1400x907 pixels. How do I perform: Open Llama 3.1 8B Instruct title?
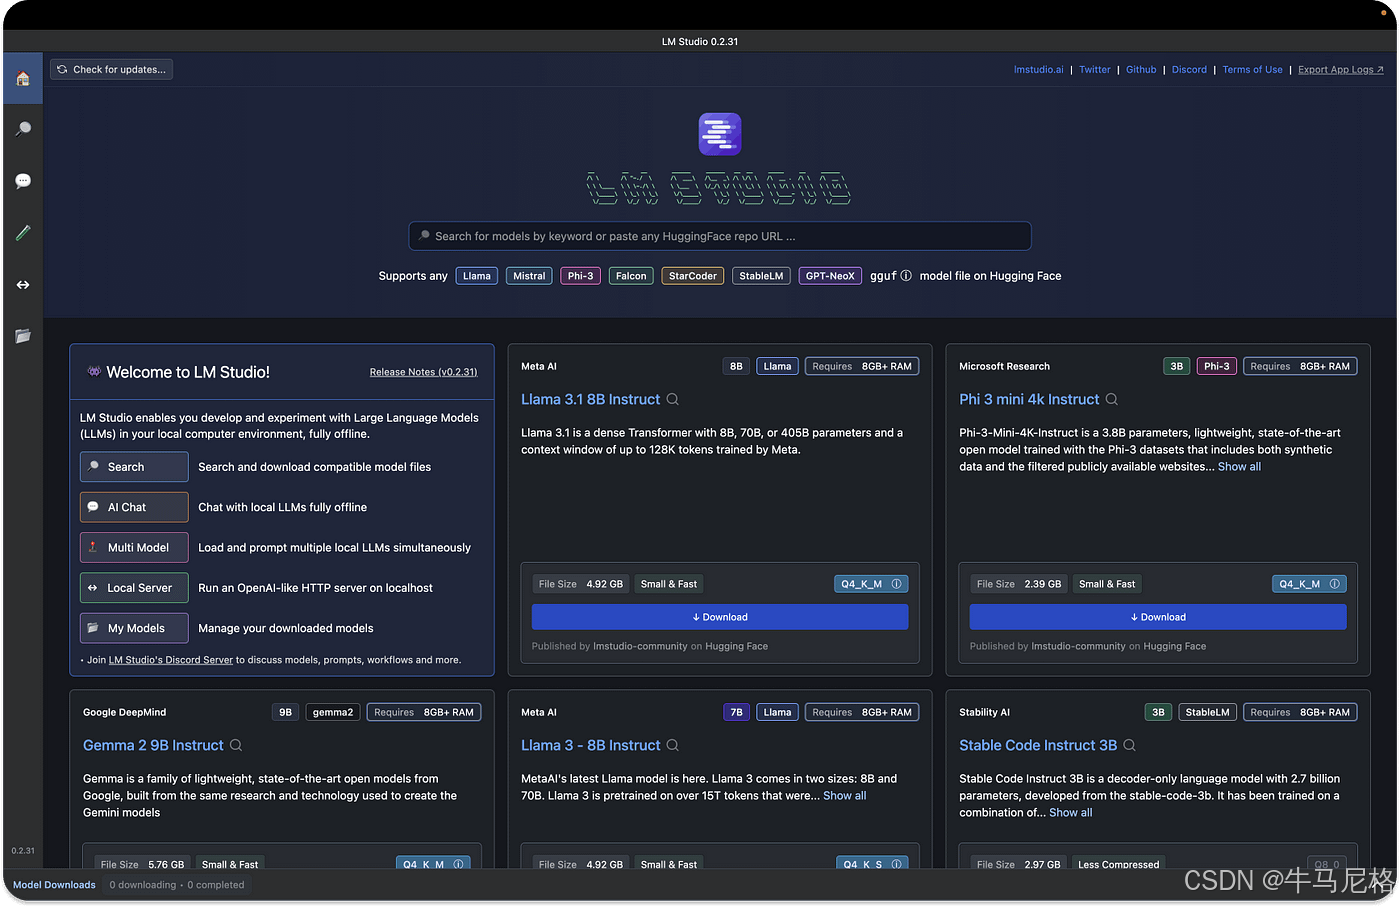[591, 399]
